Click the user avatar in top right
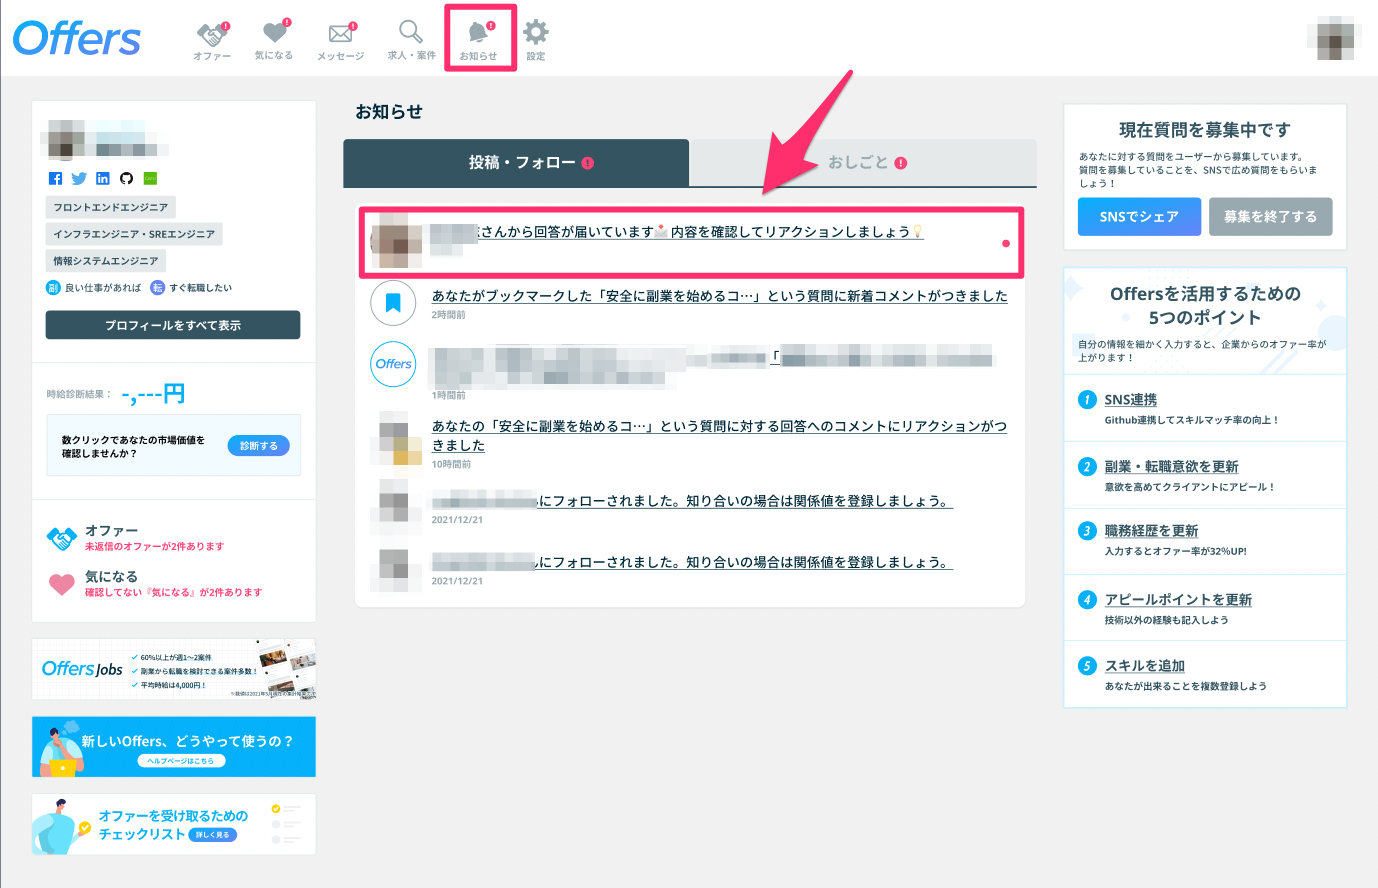 point(1335,39)
